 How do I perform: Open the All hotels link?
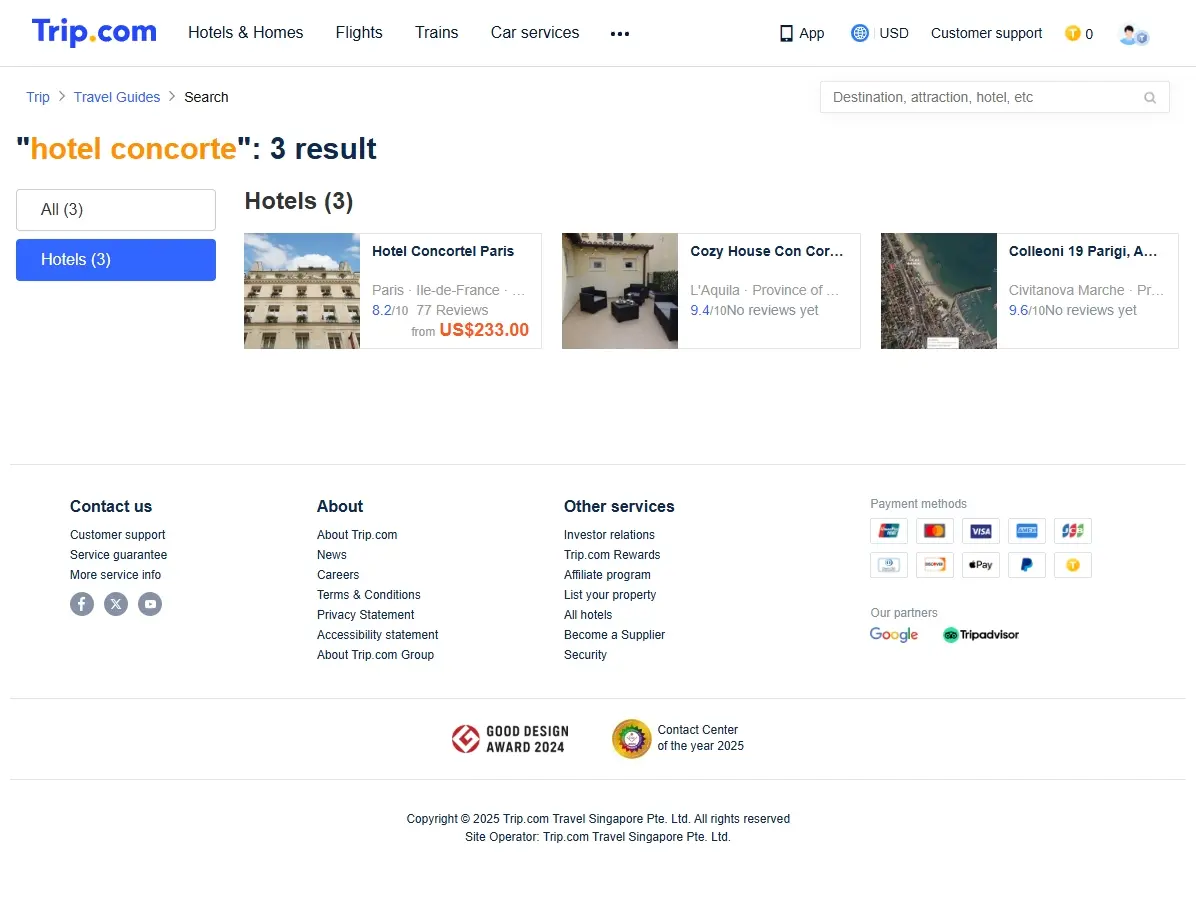point(587,615)
